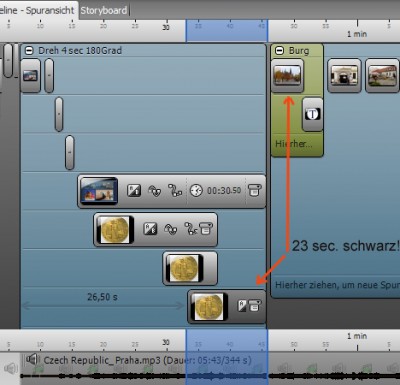Click the 1 min marker on top ruler
The width and height of the screenshot is (400, 385).
pyautogui.click(x=357, y=34)
